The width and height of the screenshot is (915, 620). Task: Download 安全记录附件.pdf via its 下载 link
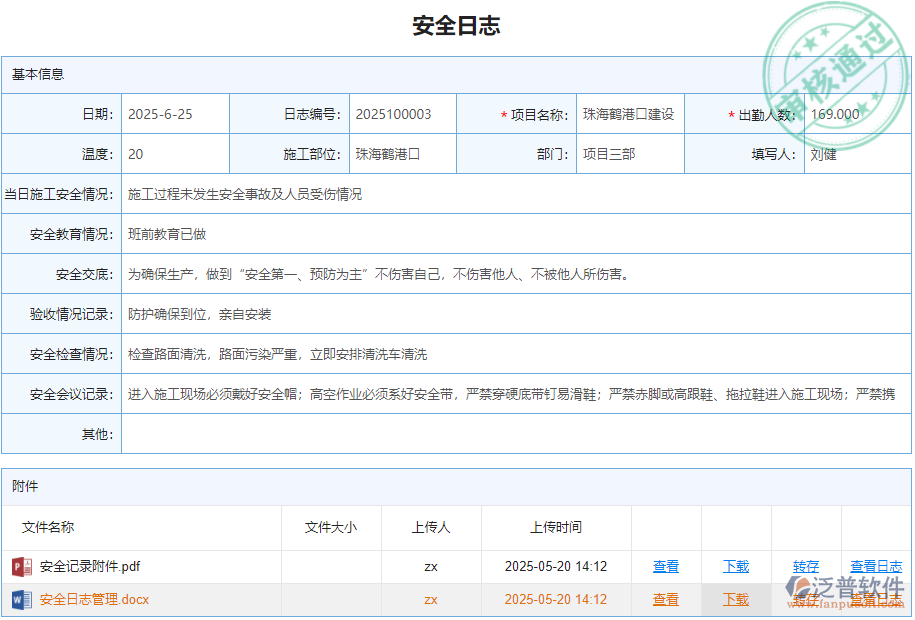coord(735,566)
